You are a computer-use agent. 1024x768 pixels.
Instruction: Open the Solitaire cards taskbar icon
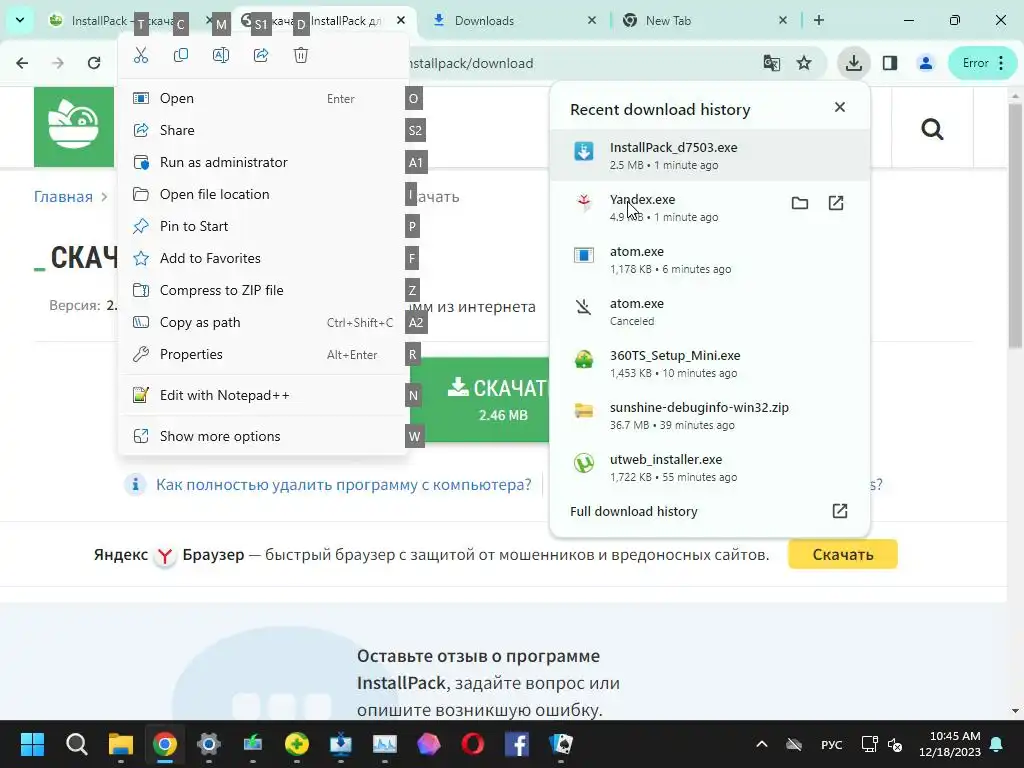coord(561,744)
